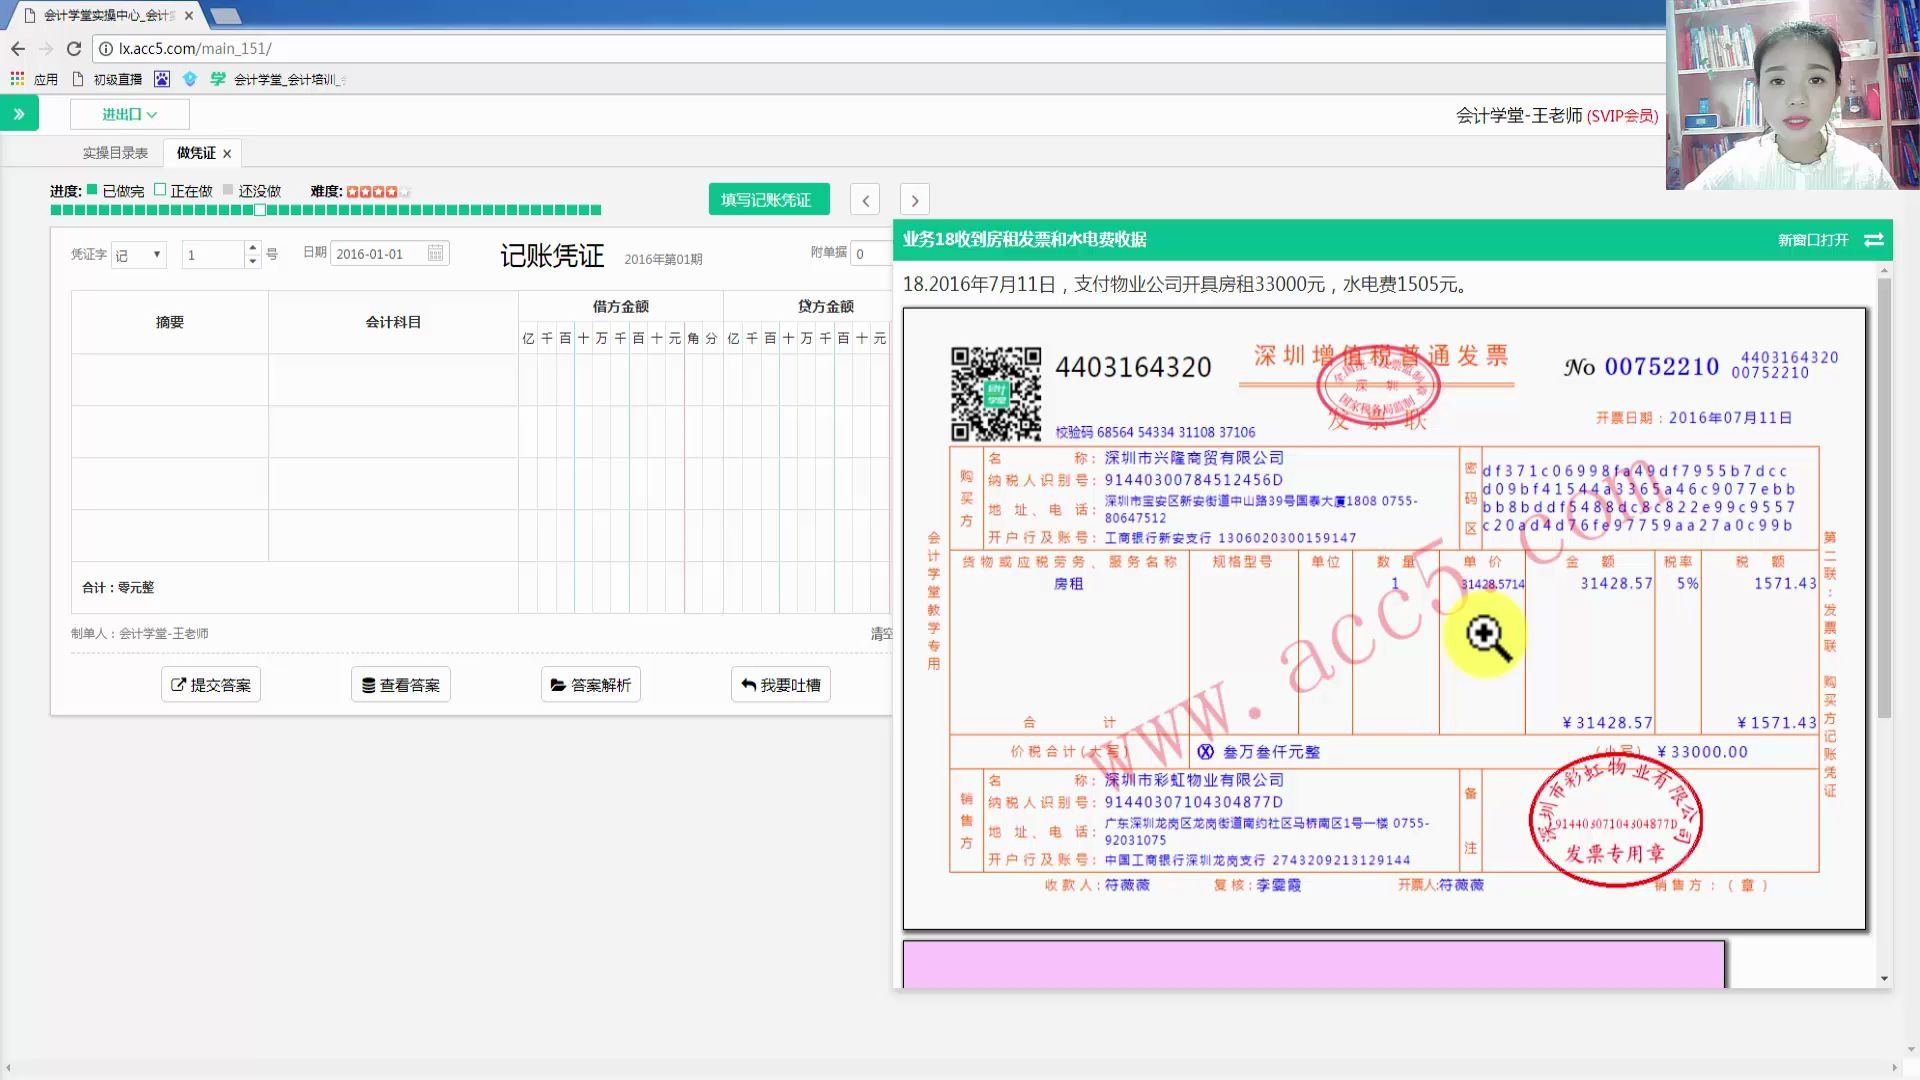Click the 已做完 green legend box
The width and height of the screenshot is (1920, 1080).
coord(92,190)
